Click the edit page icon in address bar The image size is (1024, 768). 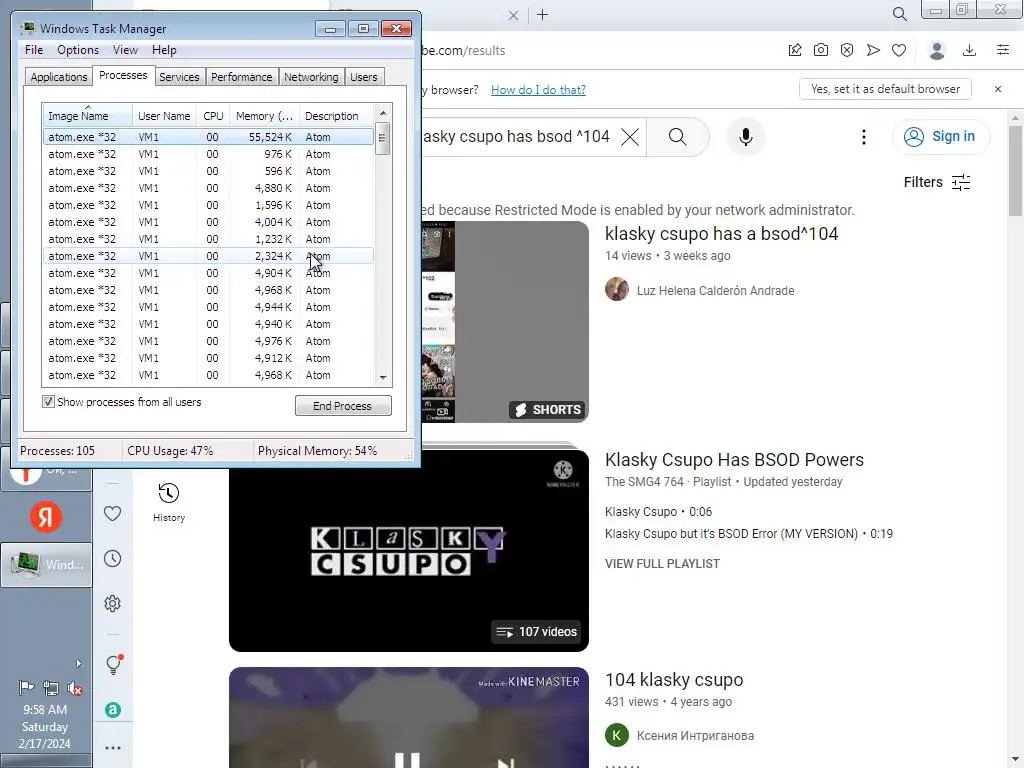(x=795, y=50)
